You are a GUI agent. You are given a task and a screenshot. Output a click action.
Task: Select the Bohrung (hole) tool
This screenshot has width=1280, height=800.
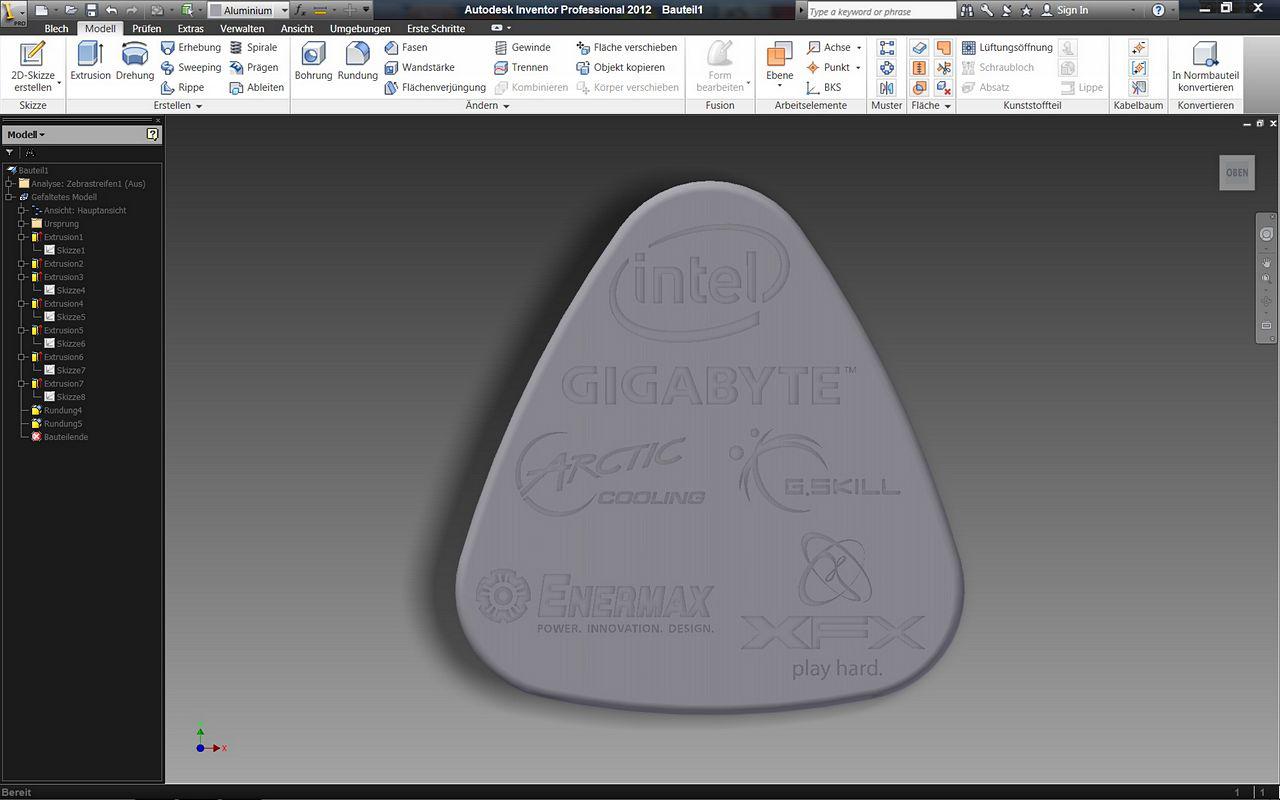[x=313, y=62]
